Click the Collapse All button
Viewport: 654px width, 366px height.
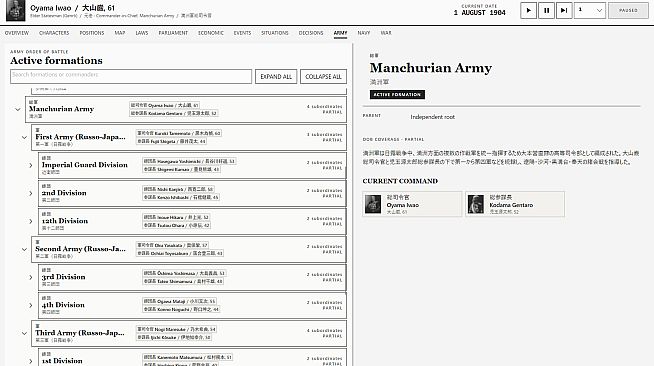coord(323,76)
